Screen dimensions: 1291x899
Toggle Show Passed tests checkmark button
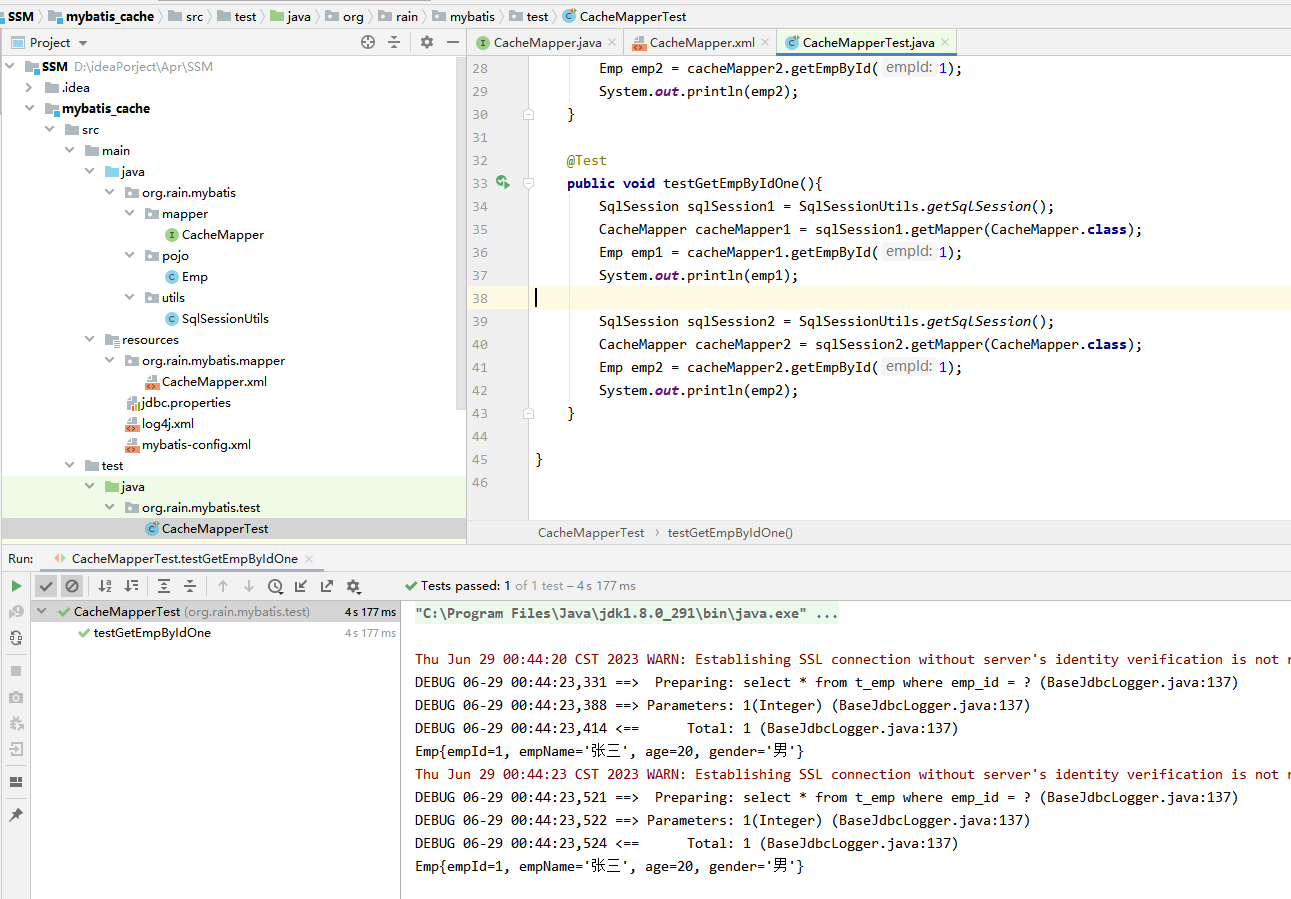point(46,586)
